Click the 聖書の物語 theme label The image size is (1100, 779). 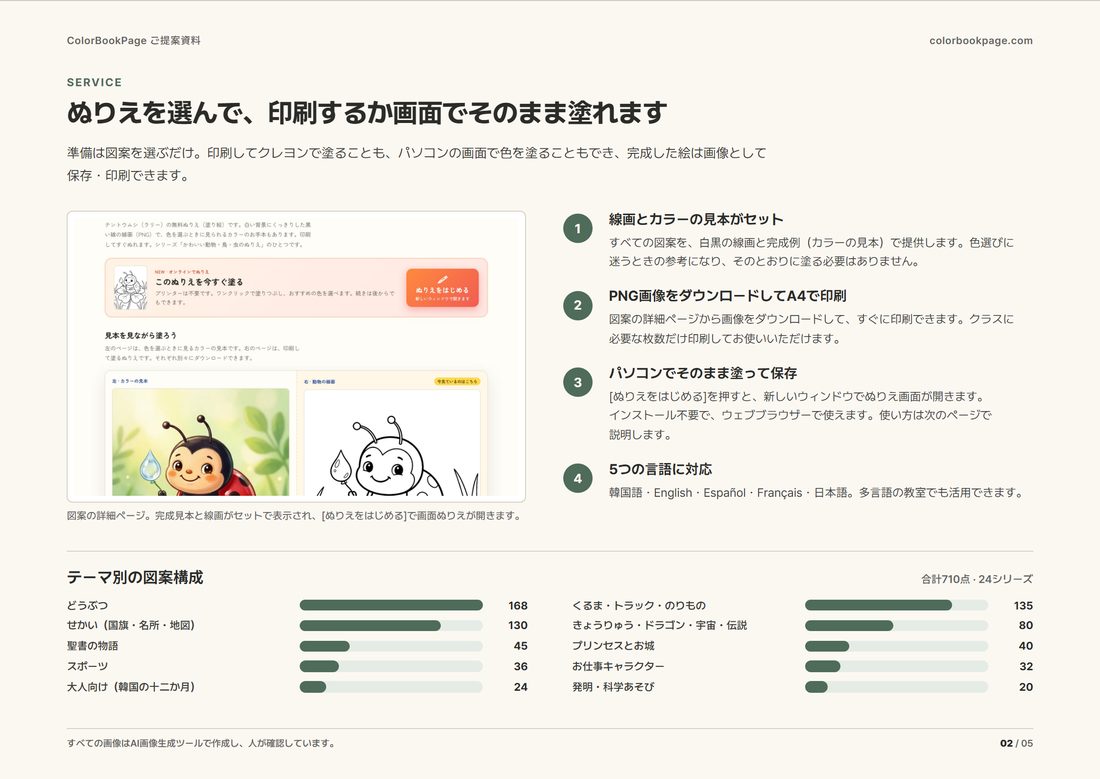click(x=93, y=646)
